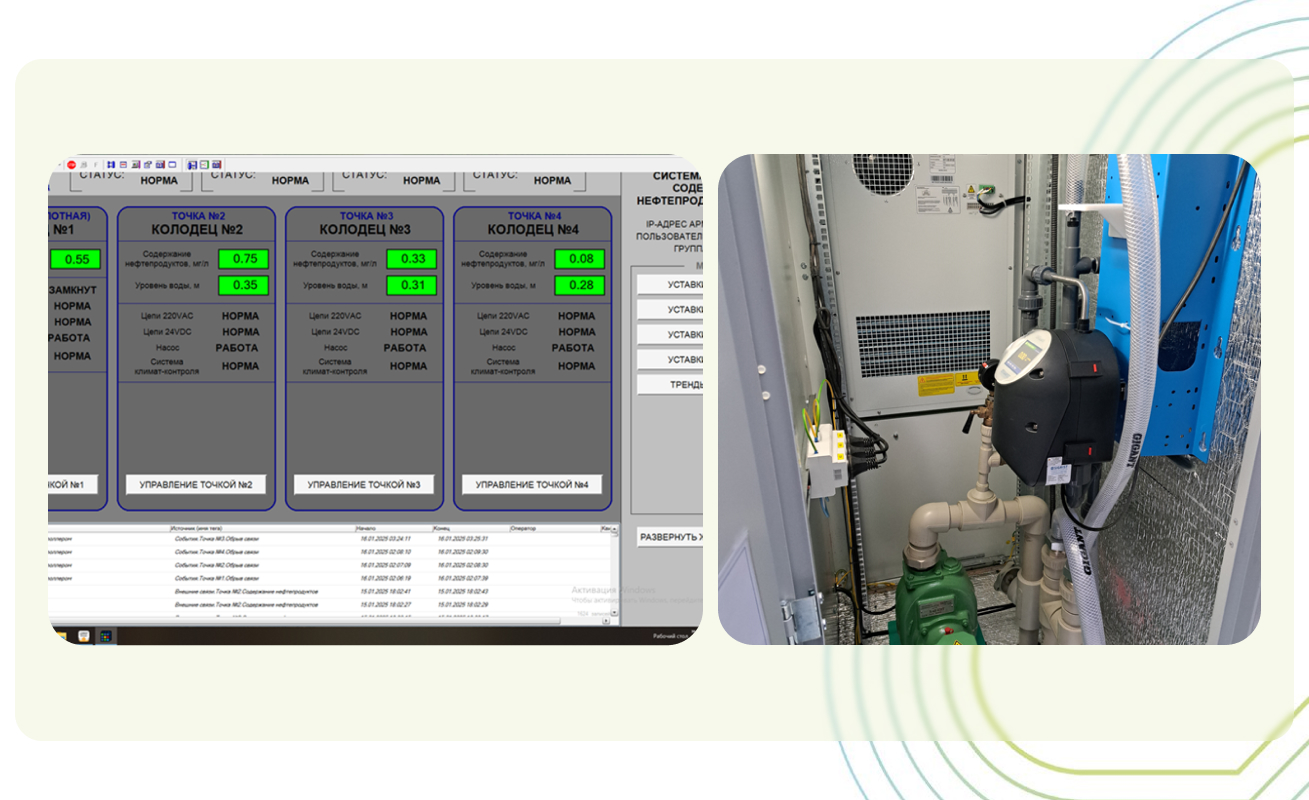This screenshot has width=1309, height=800.
Task: Select log entry starting 15.01.2025 18:02:41
Action: [330, 592]
